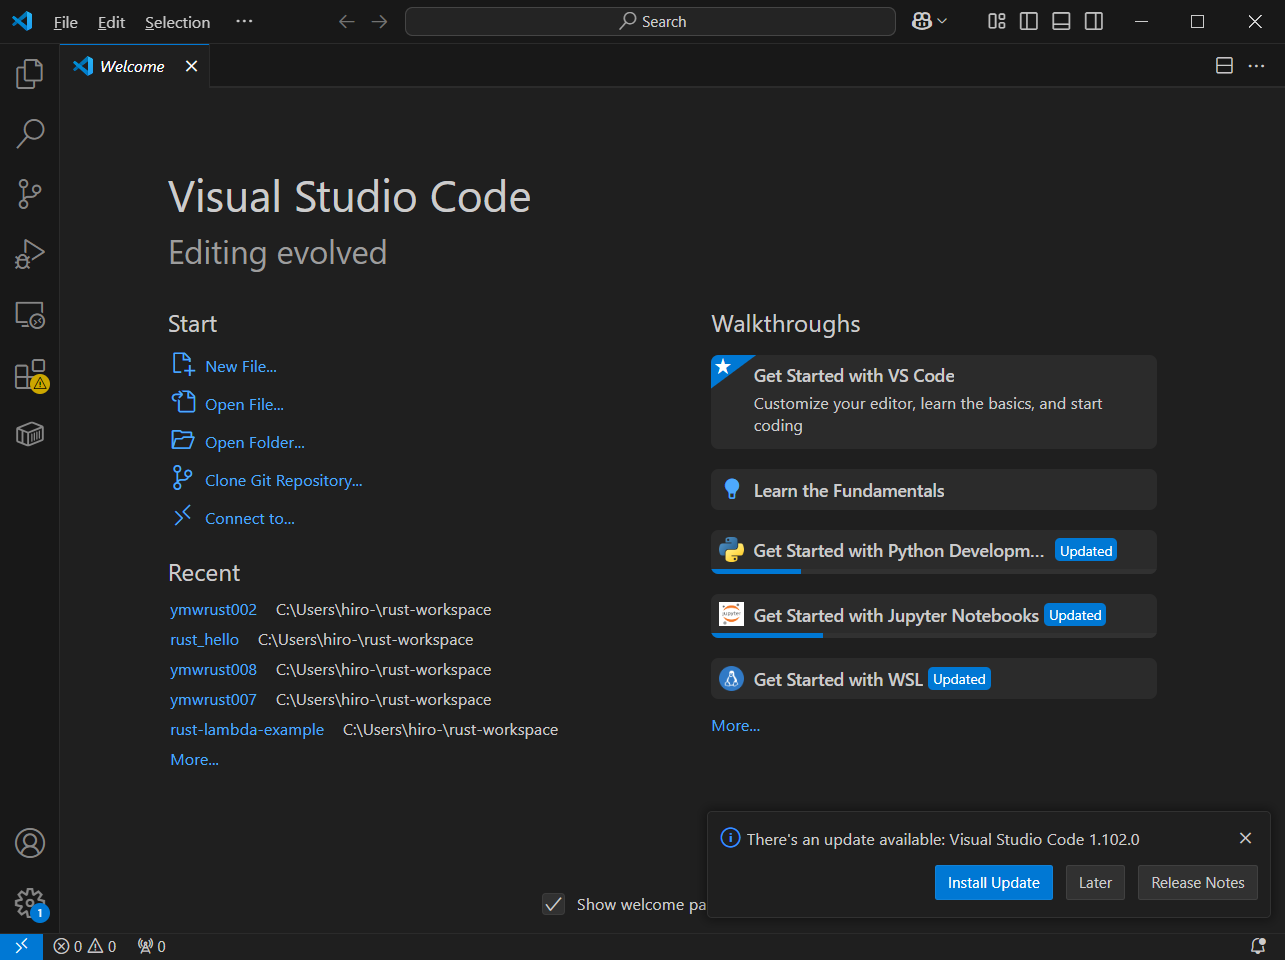1285x960 pixels.
Task: Open the Search view in activity bar
Action: tap(30, 133)
